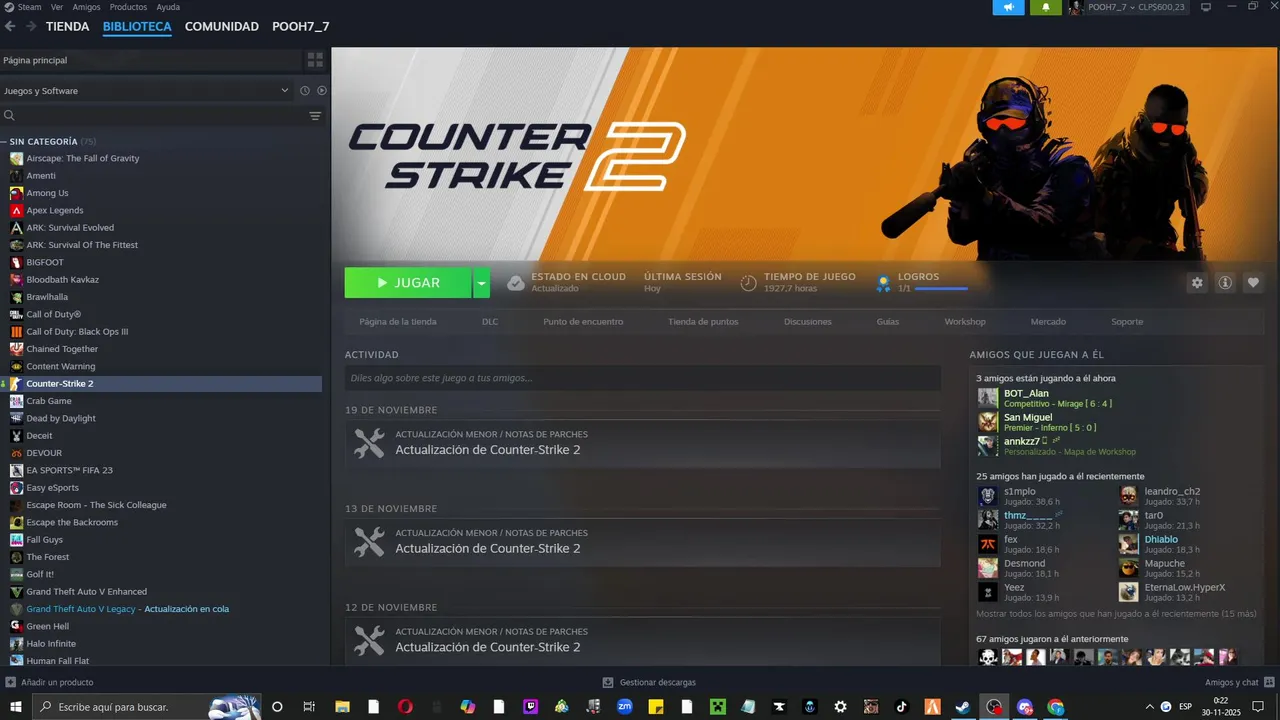
Task: Open Windows Task View icon
Action: click(x=309, y=707)
